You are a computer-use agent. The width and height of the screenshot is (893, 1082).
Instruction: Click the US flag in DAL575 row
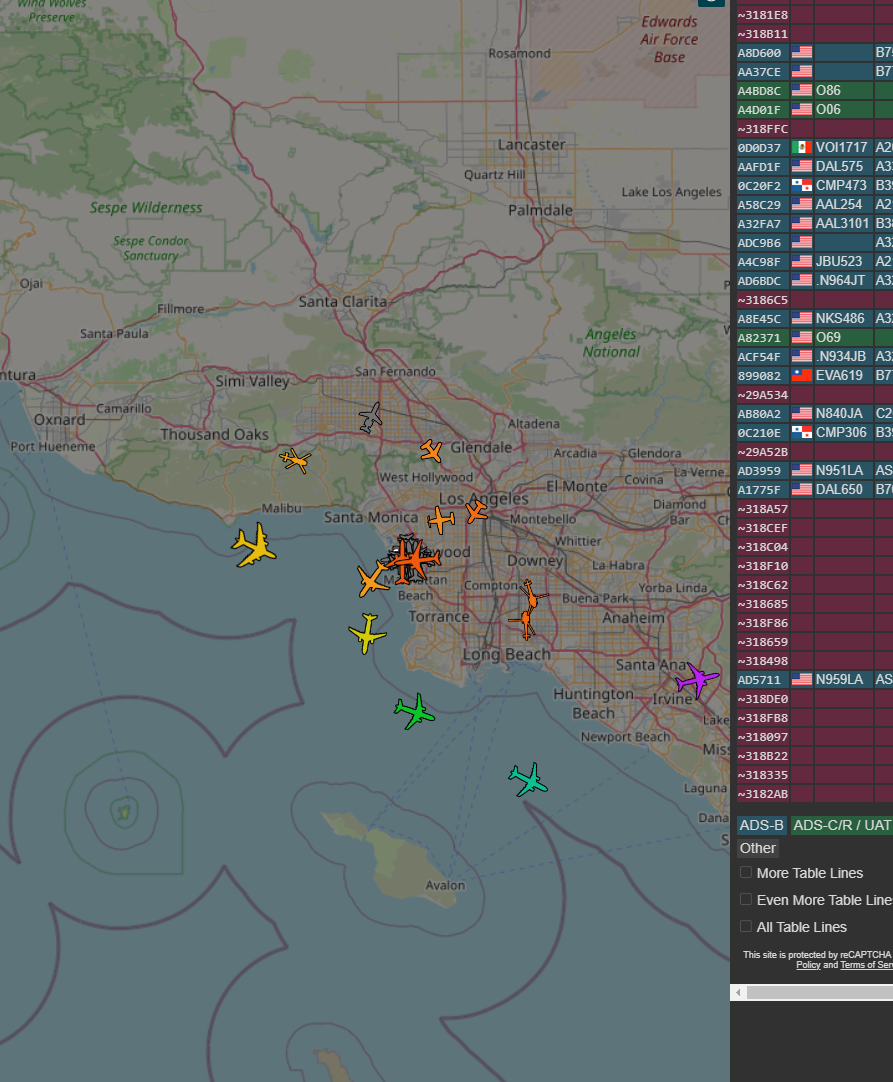click(x=801, y=166)
